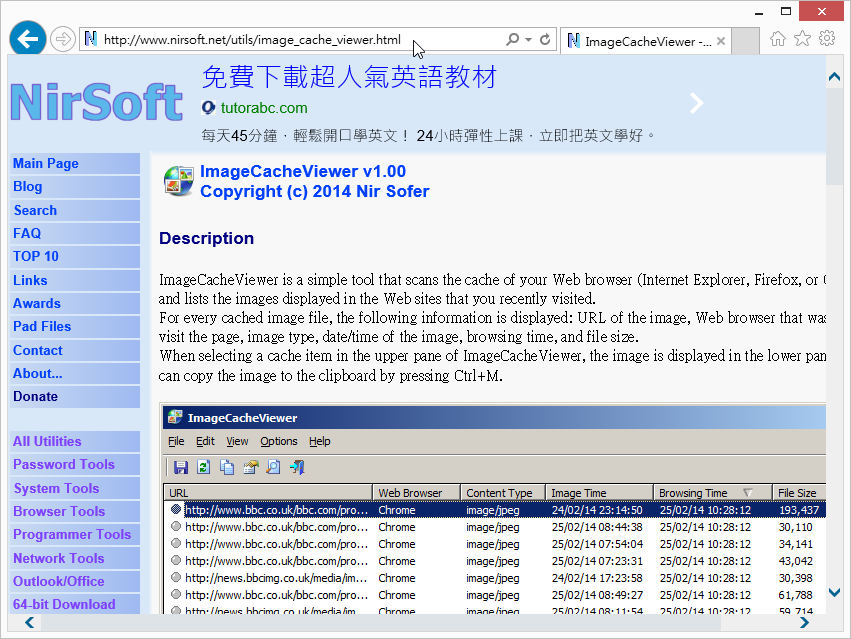
Task: Open System Tools category link
Action: pyautogui.click(x=75, y=488)
